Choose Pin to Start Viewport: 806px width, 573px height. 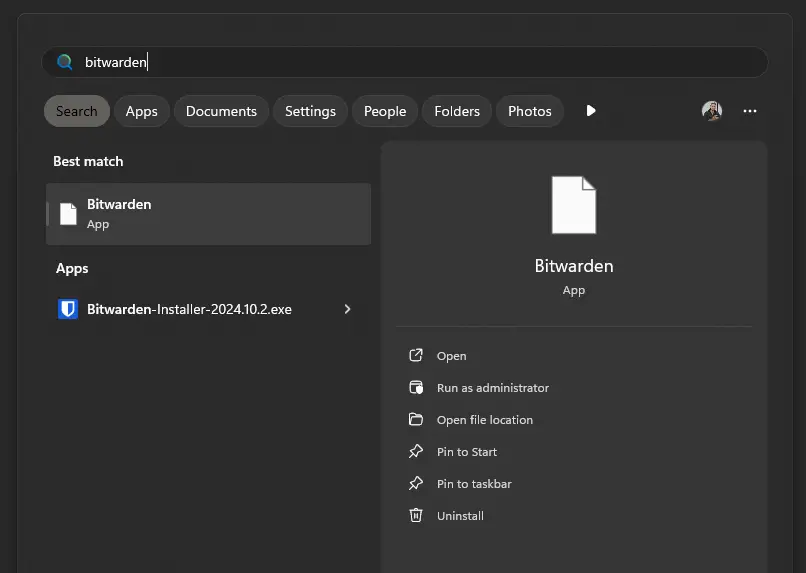[466, 452]
